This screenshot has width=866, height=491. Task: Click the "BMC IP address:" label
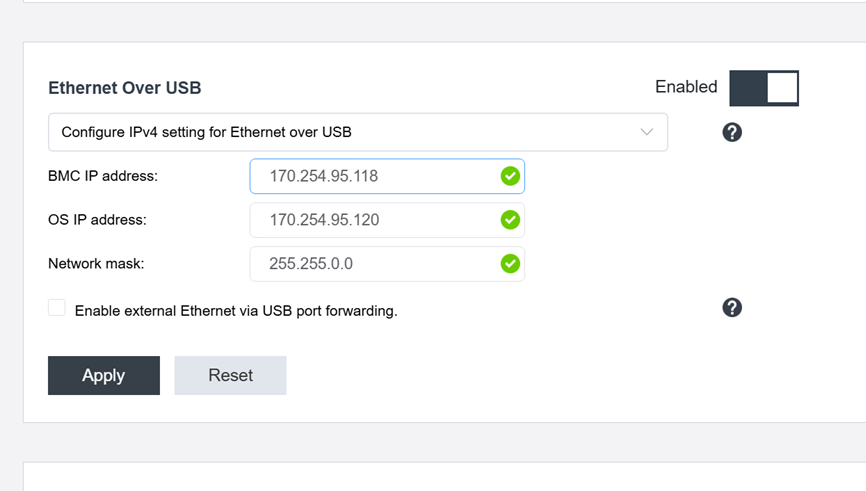tap(103, 176)
